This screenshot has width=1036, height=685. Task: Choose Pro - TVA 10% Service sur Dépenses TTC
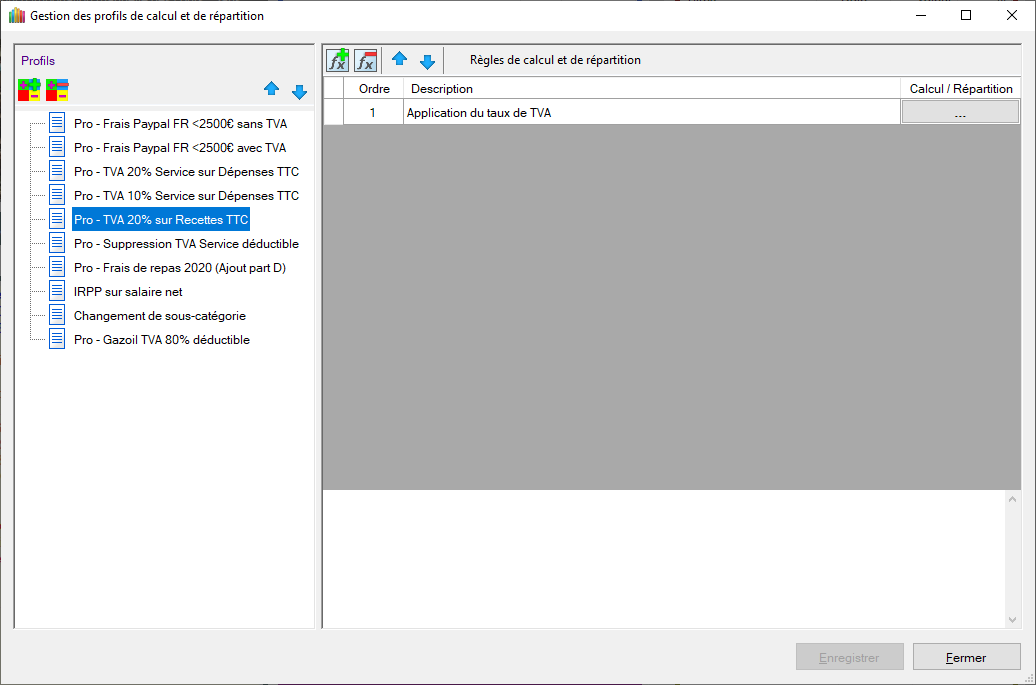pos(186,196)
